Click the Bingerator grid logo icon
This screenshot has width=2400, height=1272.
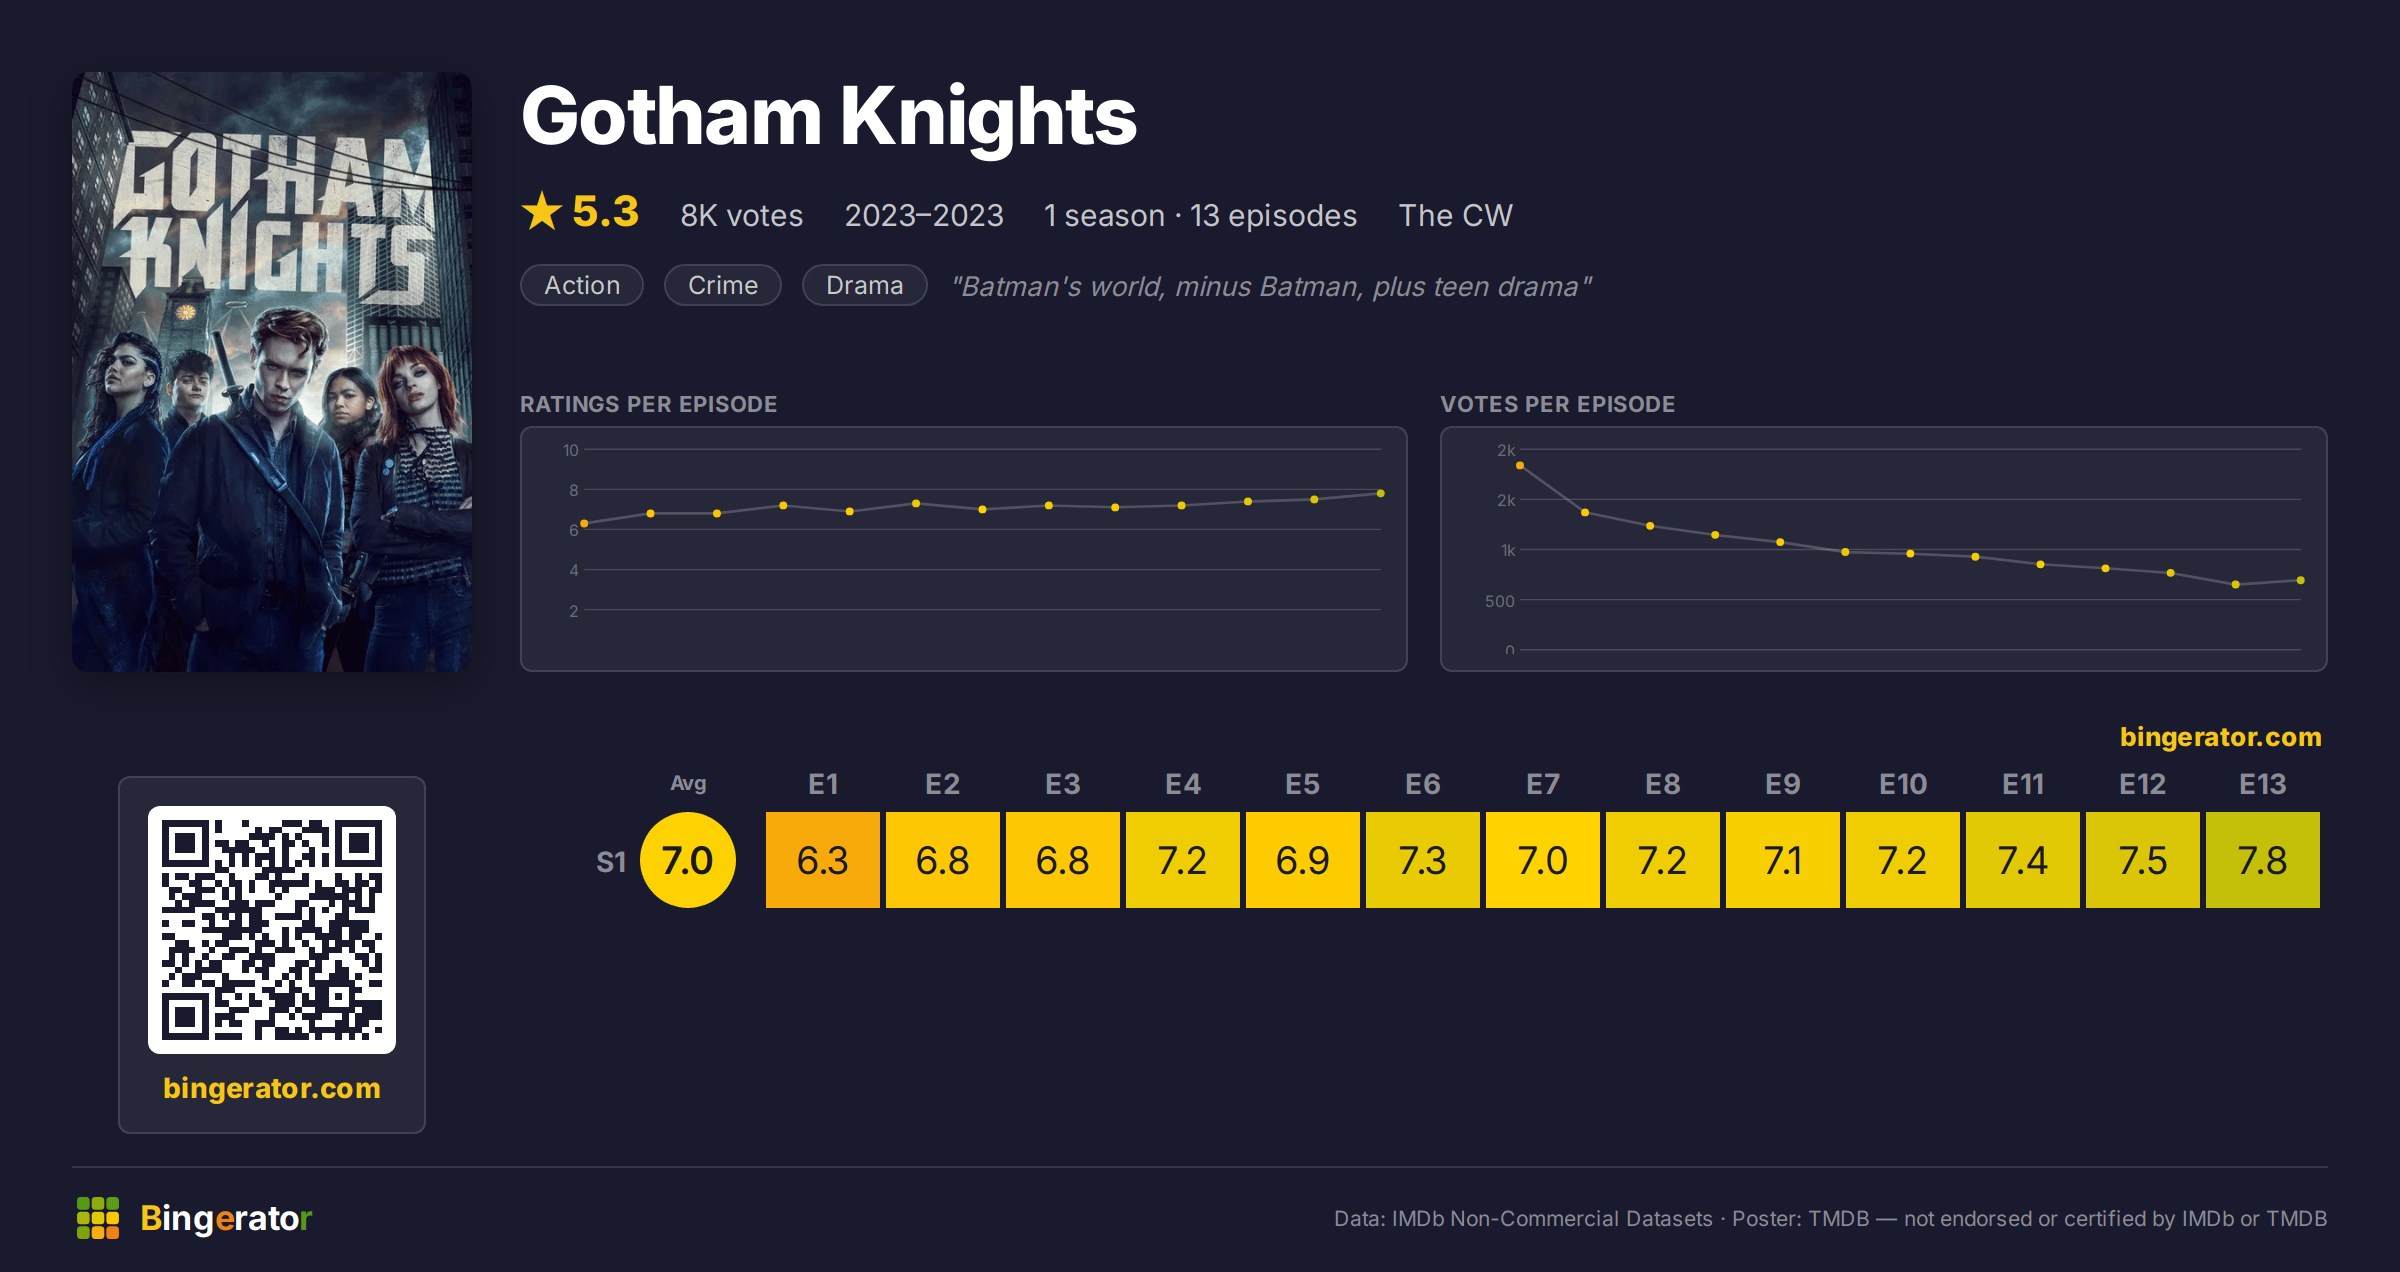[98, 1218]
